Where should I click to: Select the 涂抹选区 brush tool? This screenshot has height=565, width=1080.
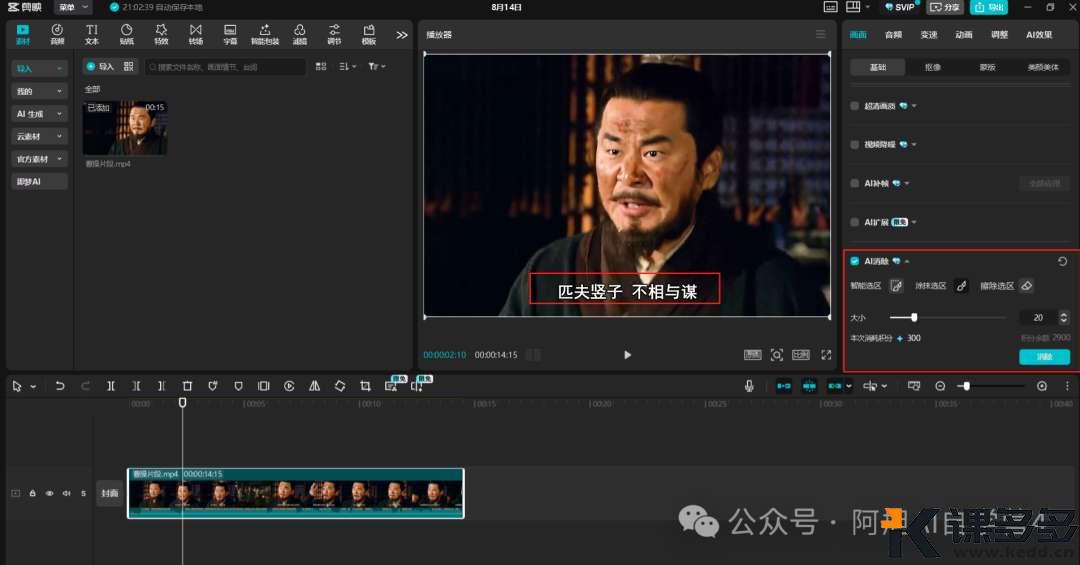click(961, 286)
